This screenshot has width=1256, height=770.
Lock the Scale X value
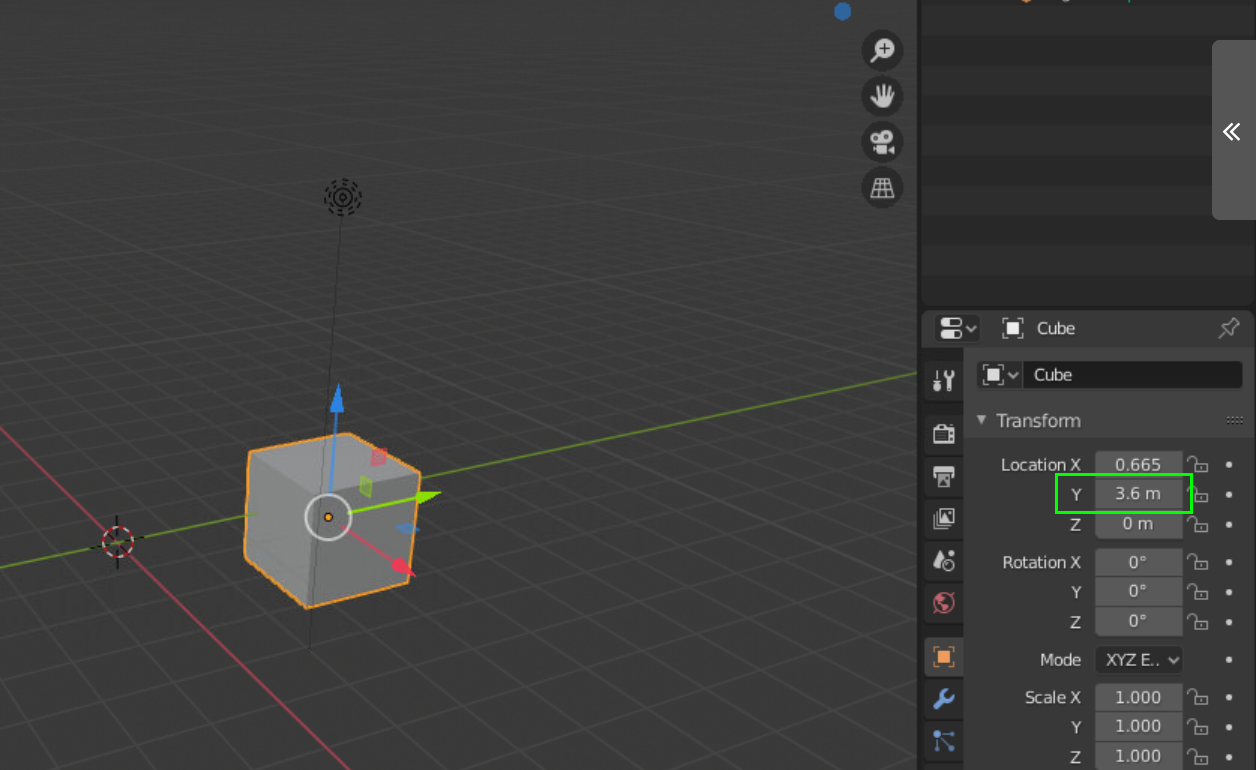[x=1197, y=698]
